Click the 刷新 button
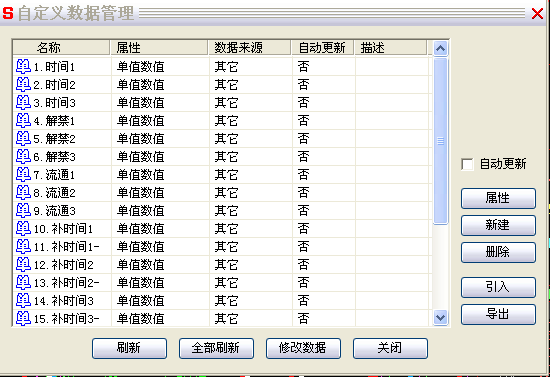This screenshot has width=550, height=377. [129, 348]
